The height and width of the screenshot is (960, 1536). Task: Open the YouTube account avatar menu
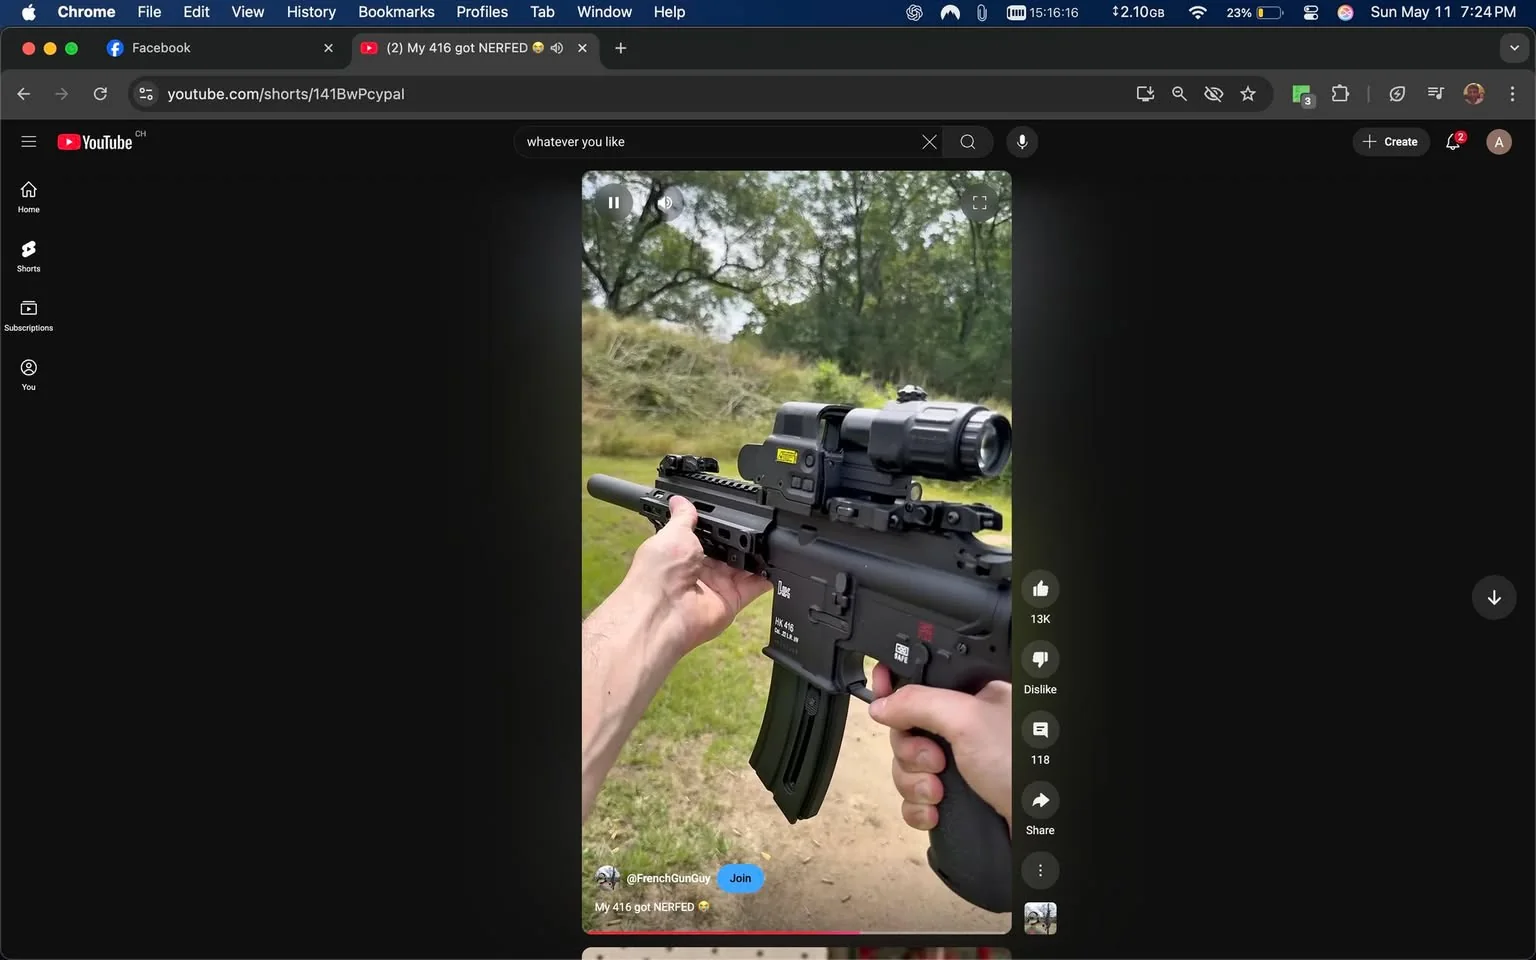(x=1498, y=142)
